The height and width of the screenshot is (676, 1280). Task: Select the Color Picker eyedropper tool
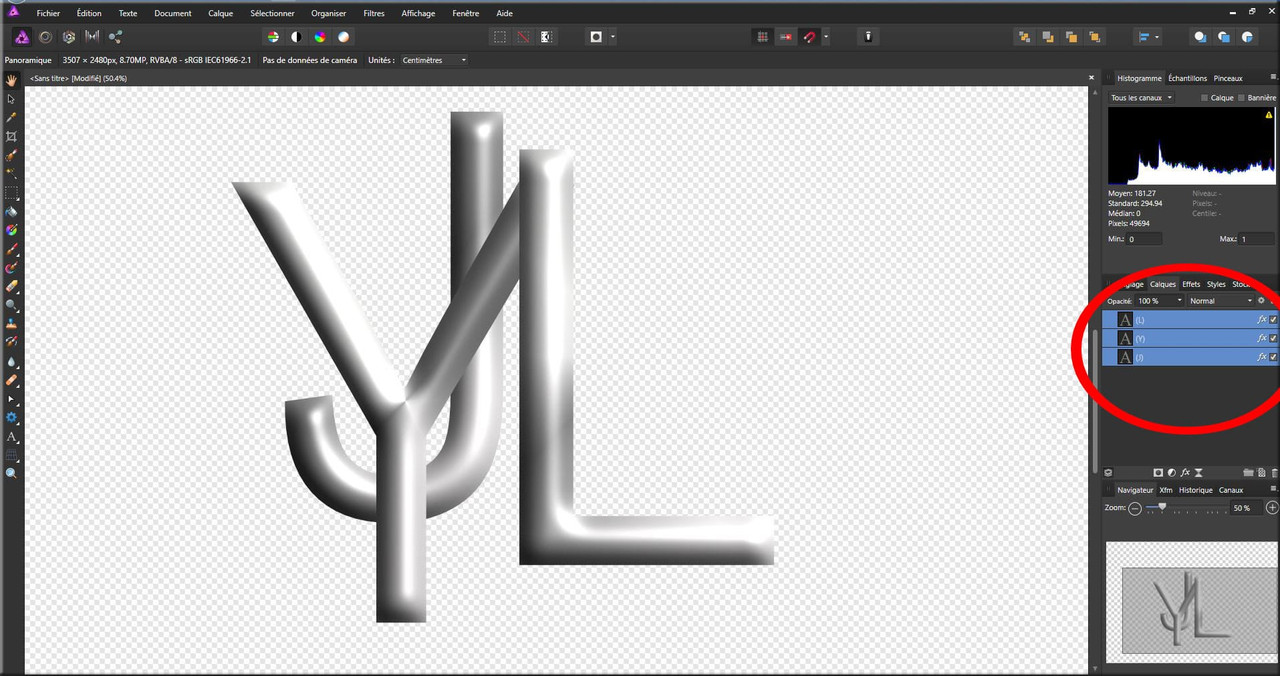pyautogui.click(x=12, y=117)
